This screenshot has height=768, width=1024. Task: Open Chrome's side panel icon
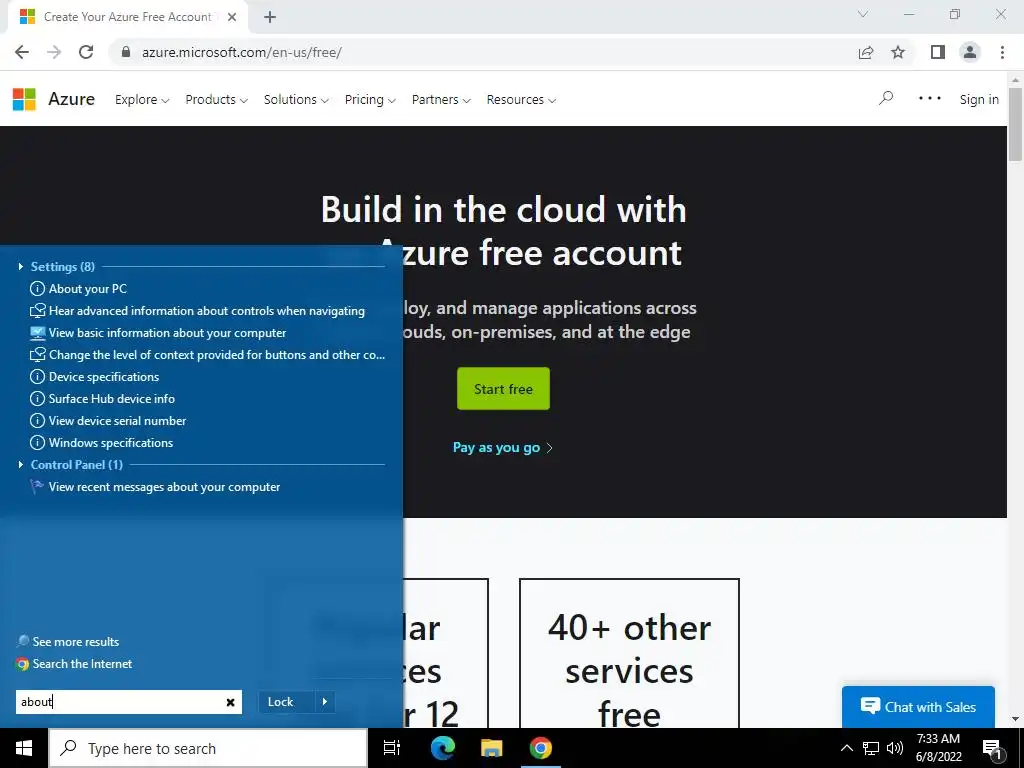pos(938,52)
